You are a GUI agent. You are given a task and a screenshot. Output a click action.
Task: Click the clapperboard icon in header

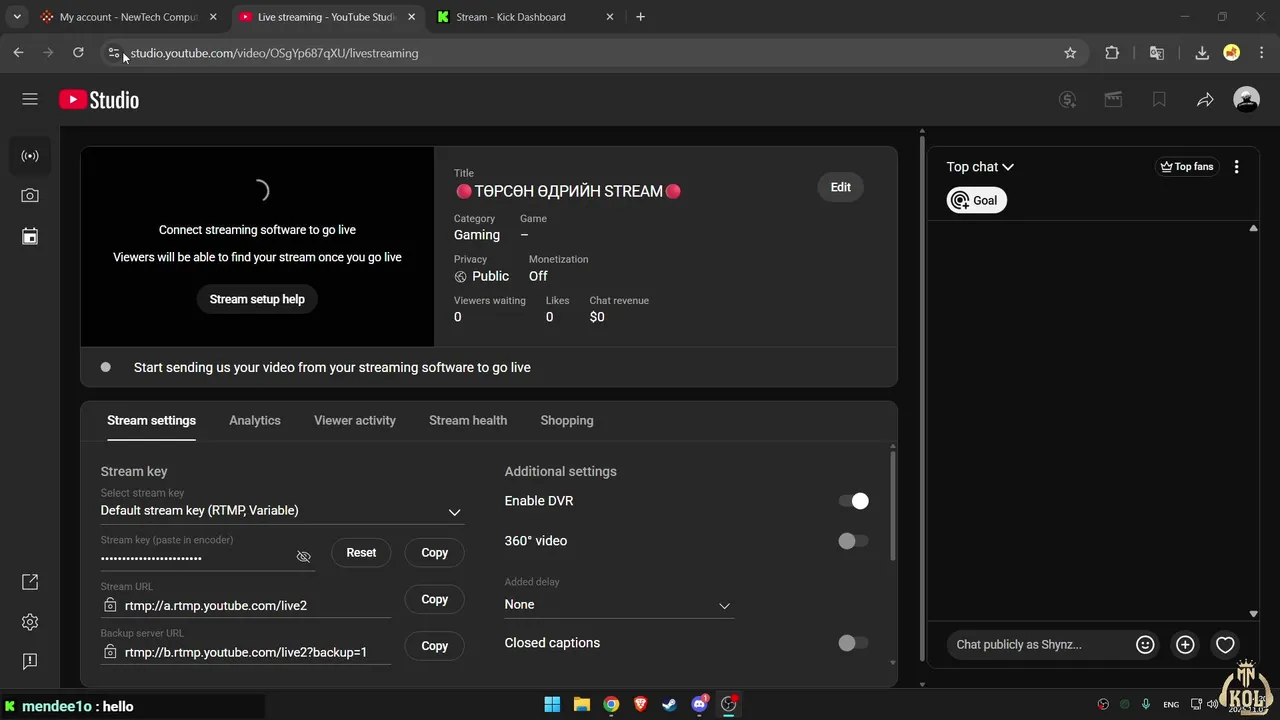[x=1113, y=99]
